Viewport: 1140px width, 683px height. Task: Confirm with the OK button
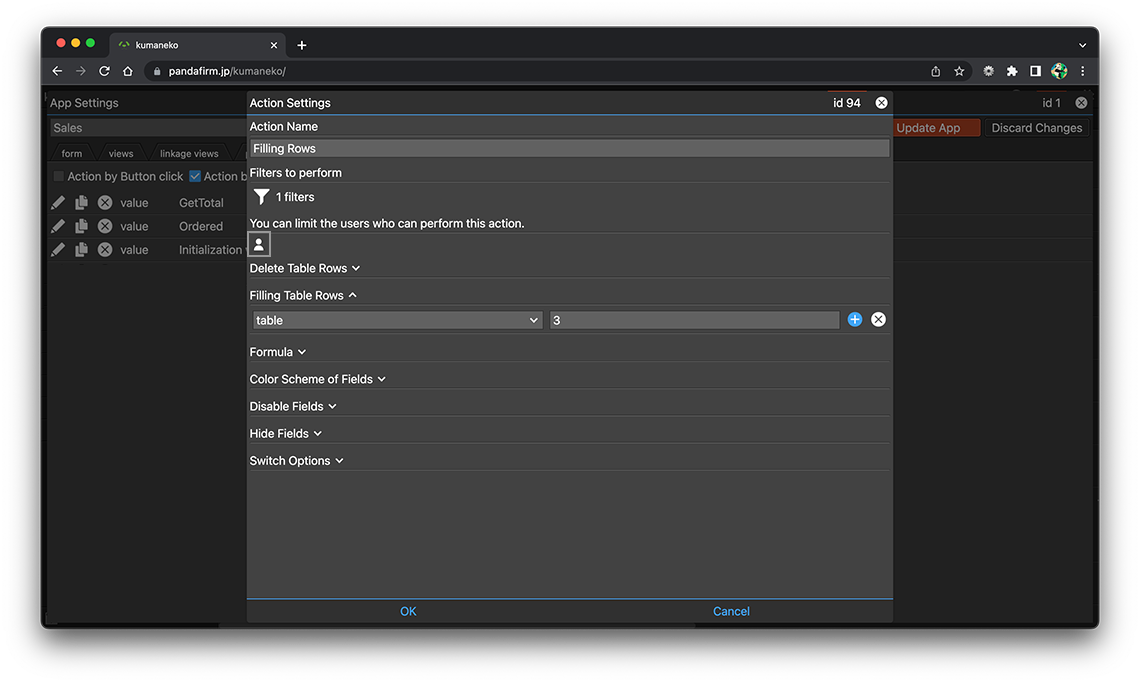pyautogui.click(x=408, y=611)
